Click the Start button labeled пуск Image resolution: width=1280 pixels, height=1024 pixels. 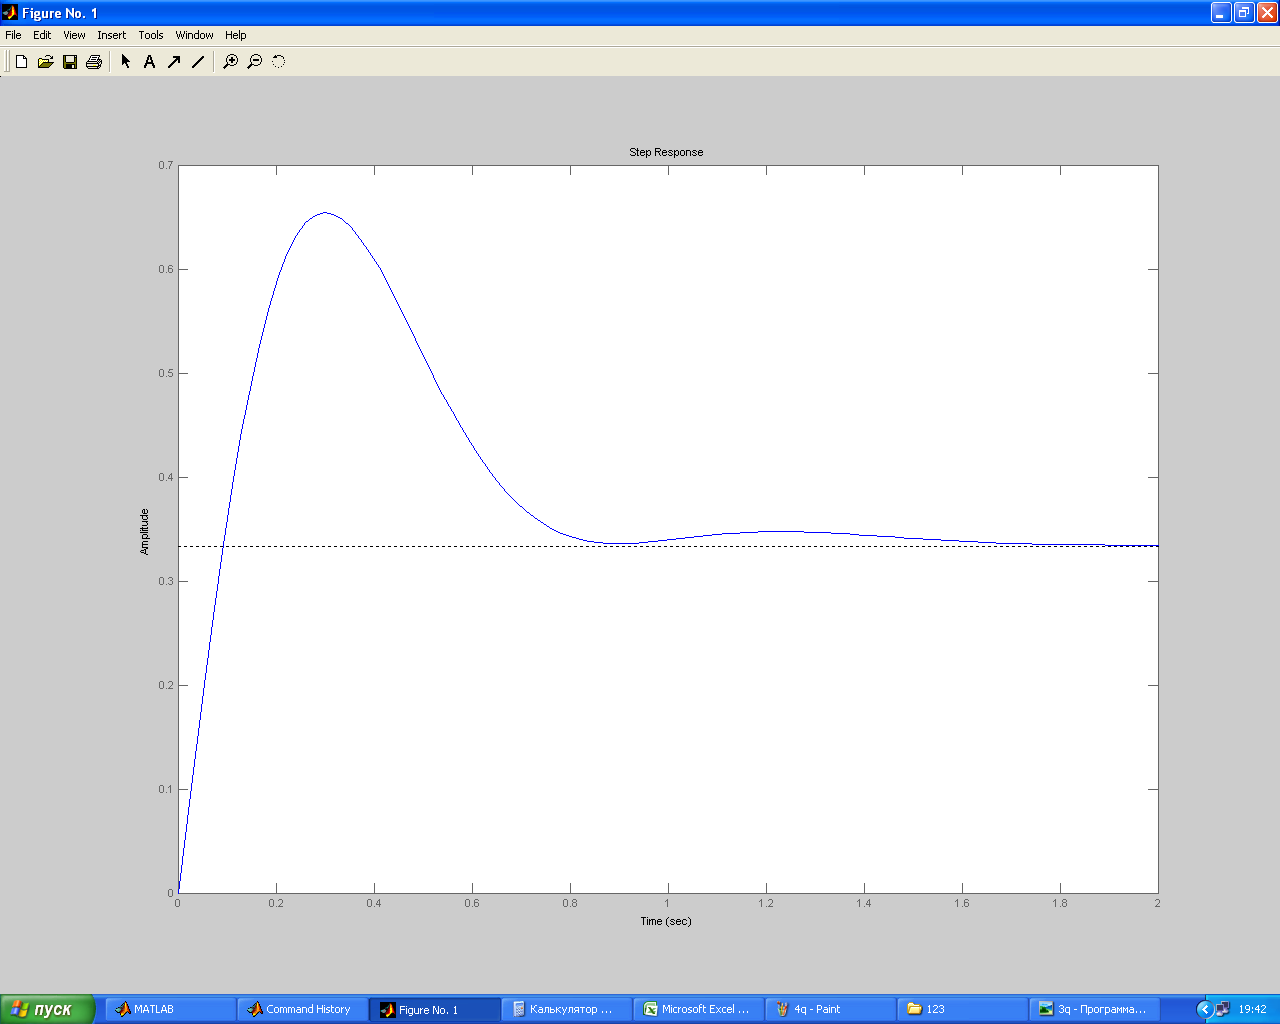(47, 1009)
